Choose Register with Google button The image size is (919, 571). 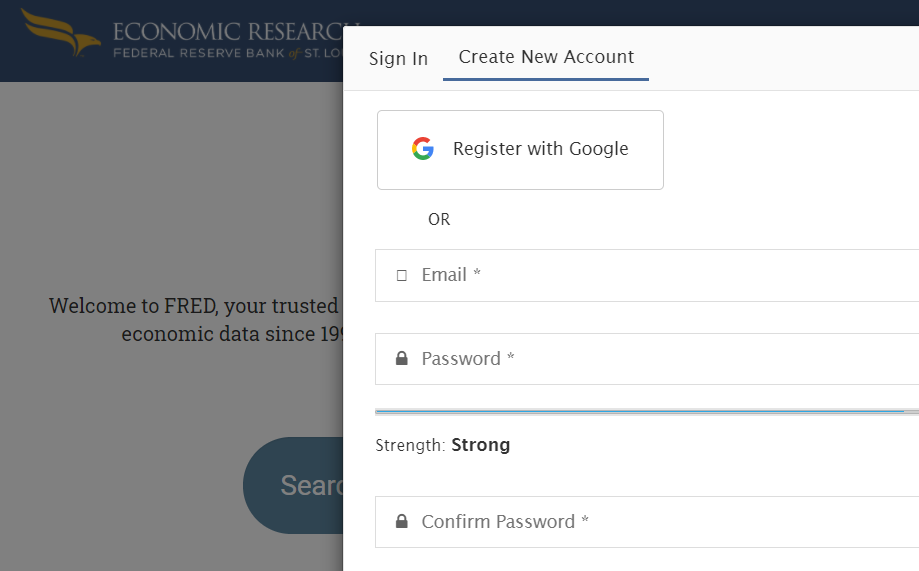[520, 150]
